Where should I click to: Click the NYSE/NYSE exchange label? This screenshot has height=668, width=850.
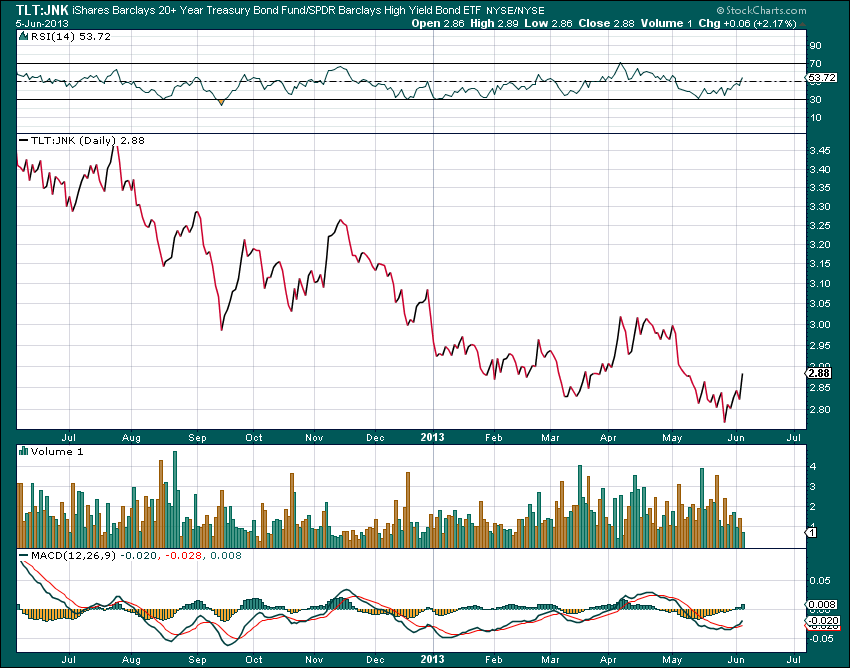(x=515, y=11)
